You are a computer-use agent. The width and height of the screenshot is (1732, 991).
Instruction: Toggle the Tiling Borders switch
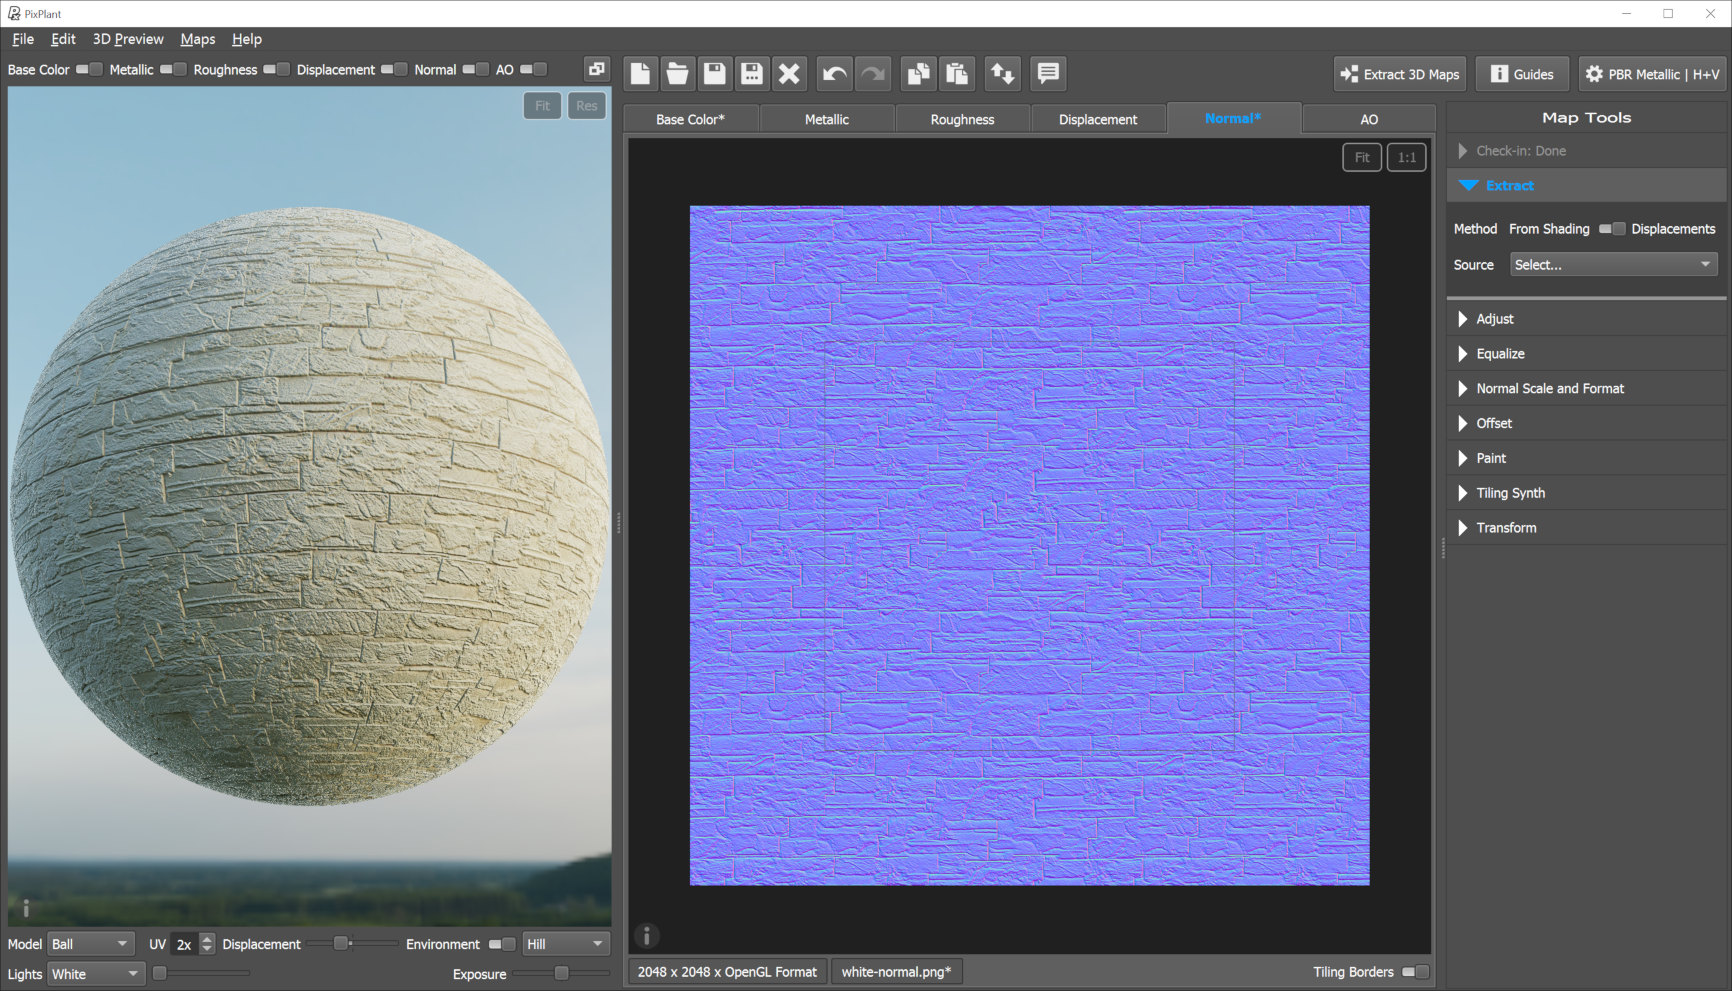[x=1415, y=972]
